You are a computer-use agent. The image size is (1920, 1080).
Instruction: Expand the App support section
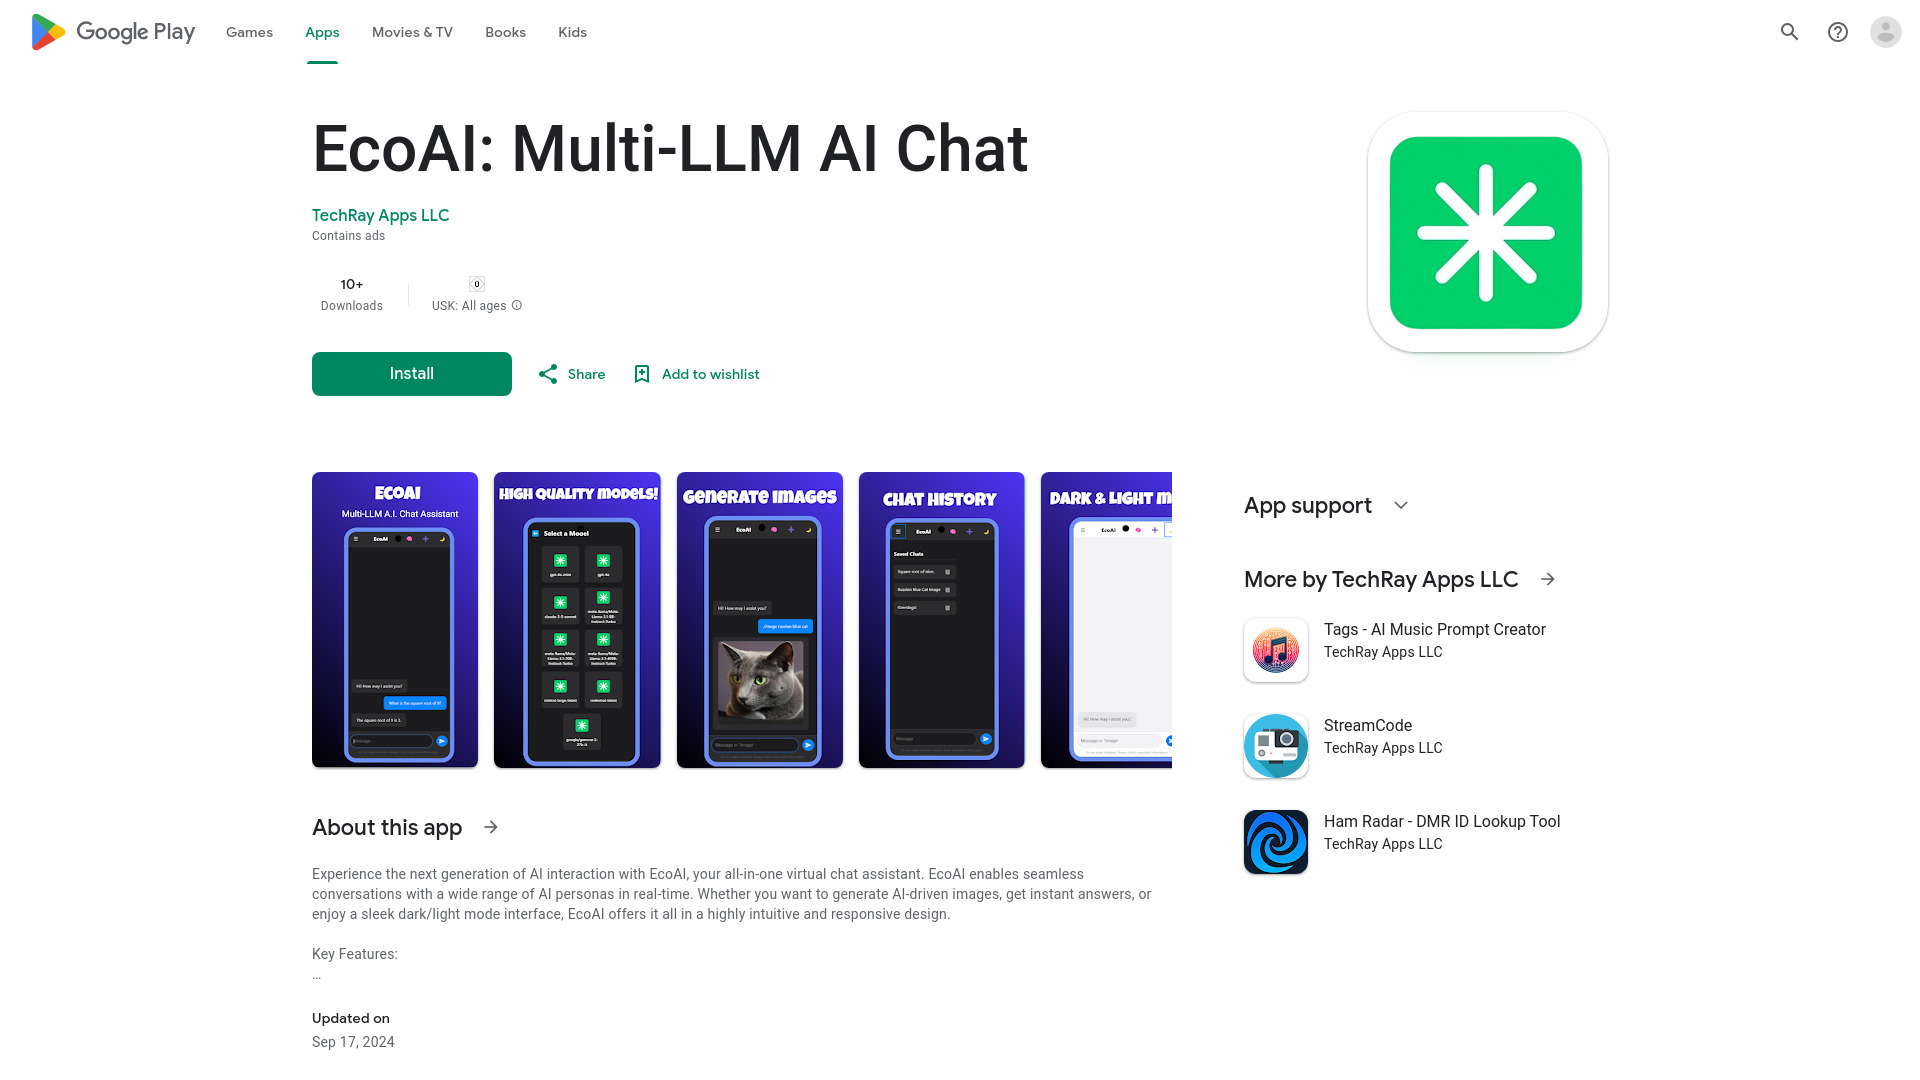(x=1402, y=505)
